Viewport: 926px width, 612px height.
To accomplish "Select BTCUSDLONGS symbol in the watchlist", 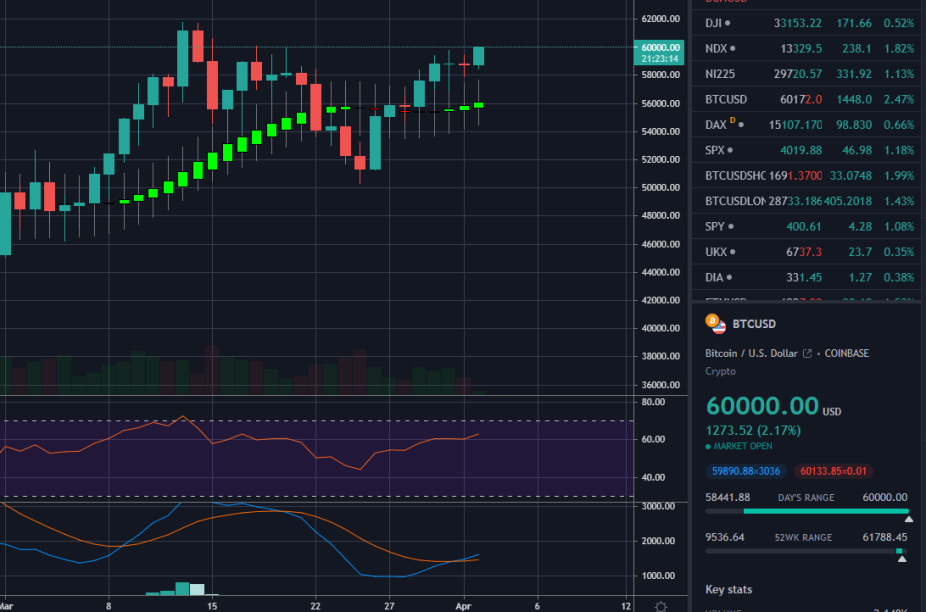I will click(735, 201).
